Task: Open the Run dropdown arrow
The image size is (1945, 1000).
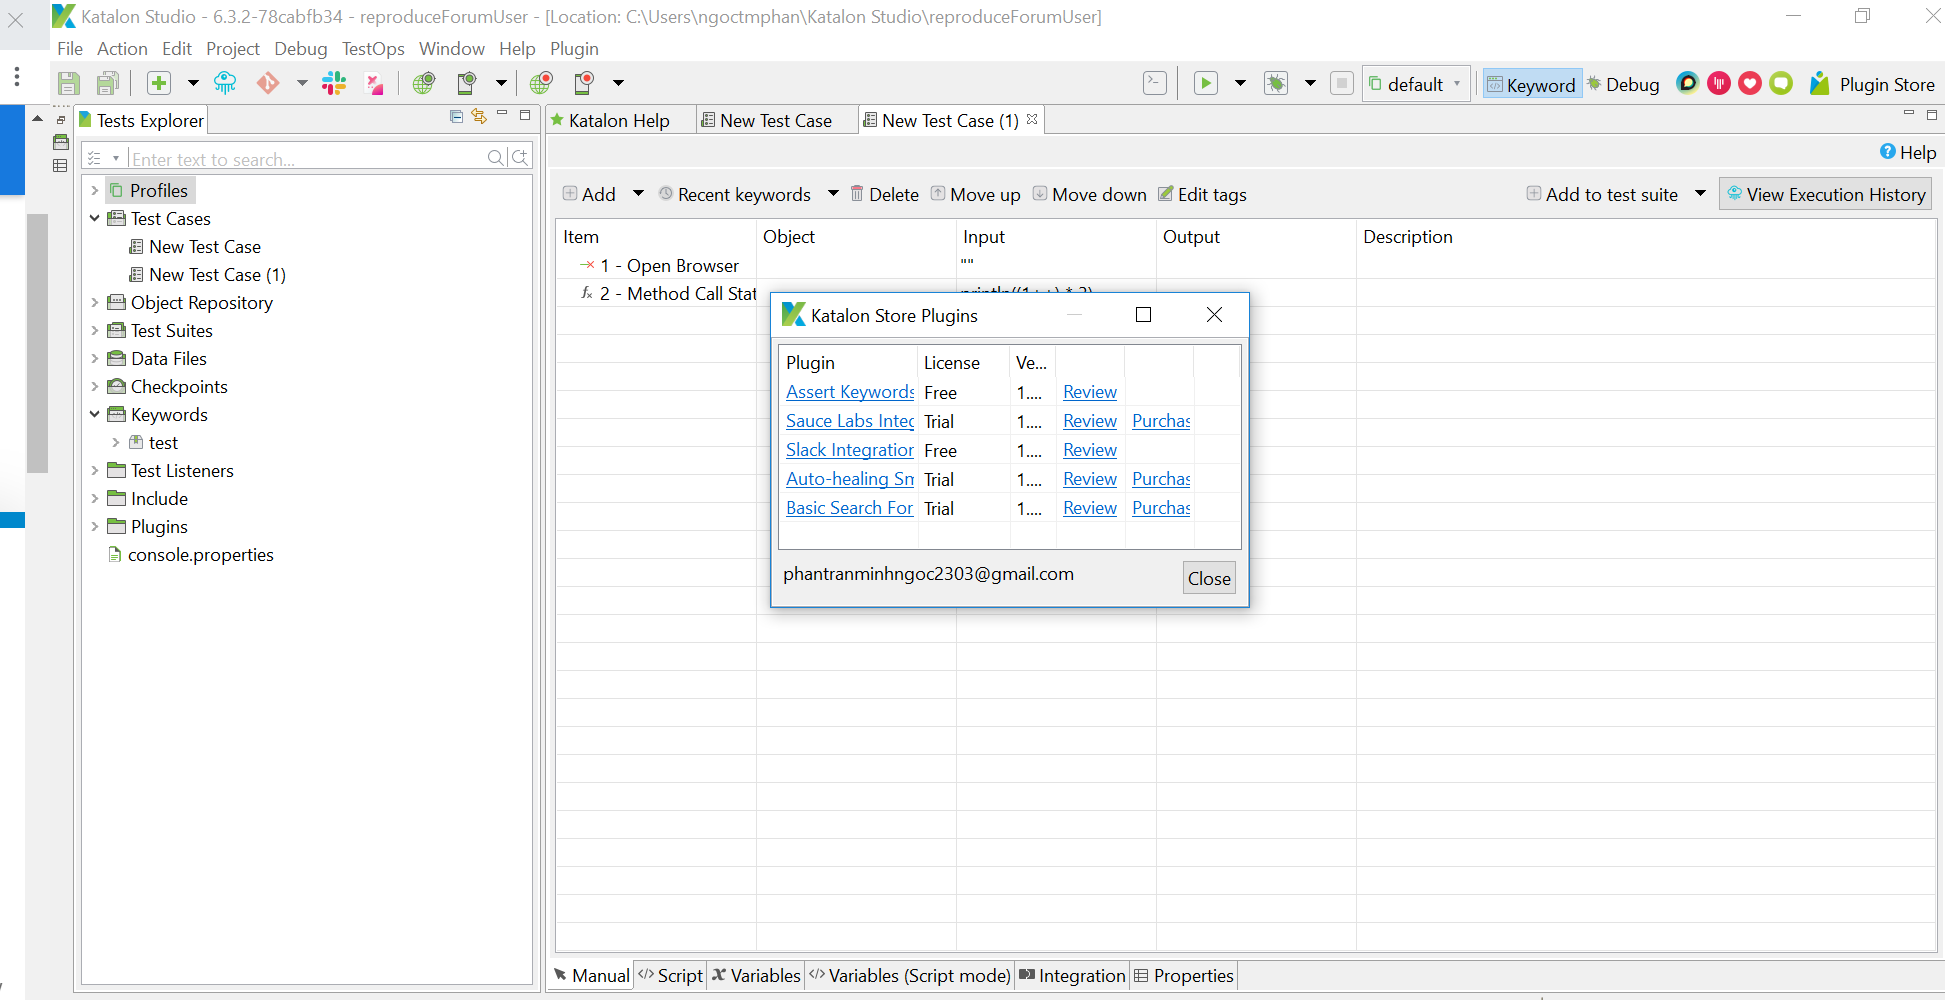Action: (1240, 83)
